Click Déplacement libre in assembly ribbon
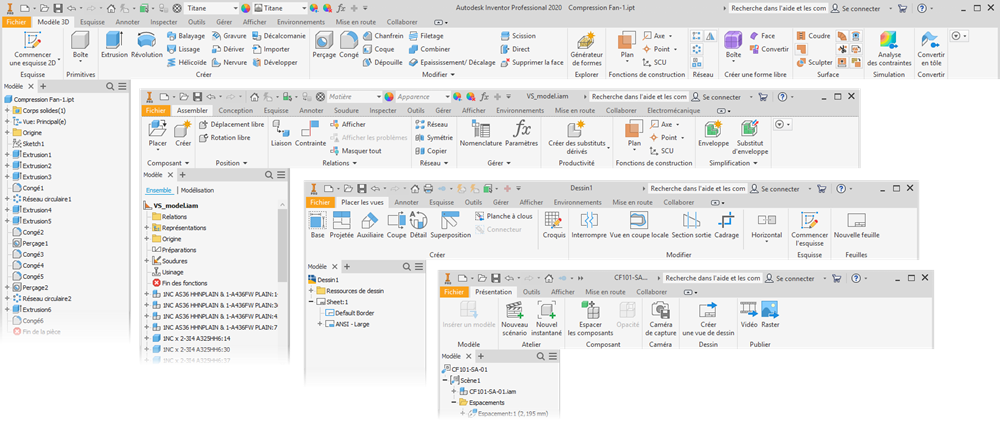Viewport: 1000px width, 422px height. (x=232, y=124)
